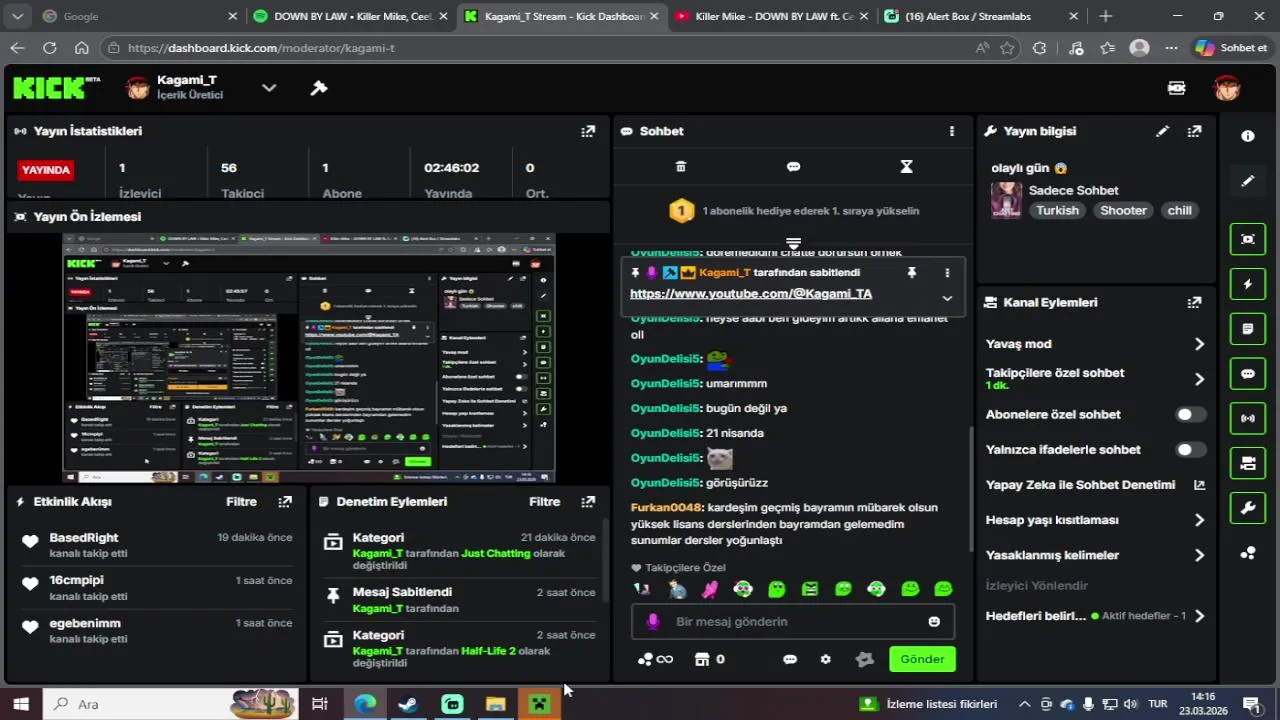Viewport: 1280px width, 720px height.
Task: Click the pencil icon in right sidebar
Action: (x=1248, y=181)
